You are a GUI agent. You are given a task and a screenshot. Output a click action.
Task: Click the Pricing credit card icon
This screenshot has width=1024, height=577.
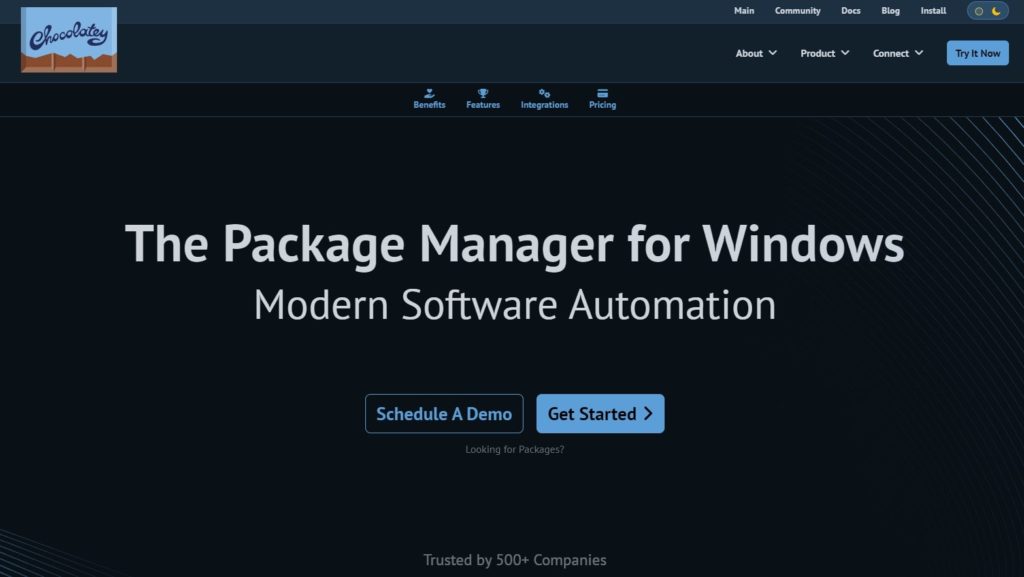pos(602,93)
